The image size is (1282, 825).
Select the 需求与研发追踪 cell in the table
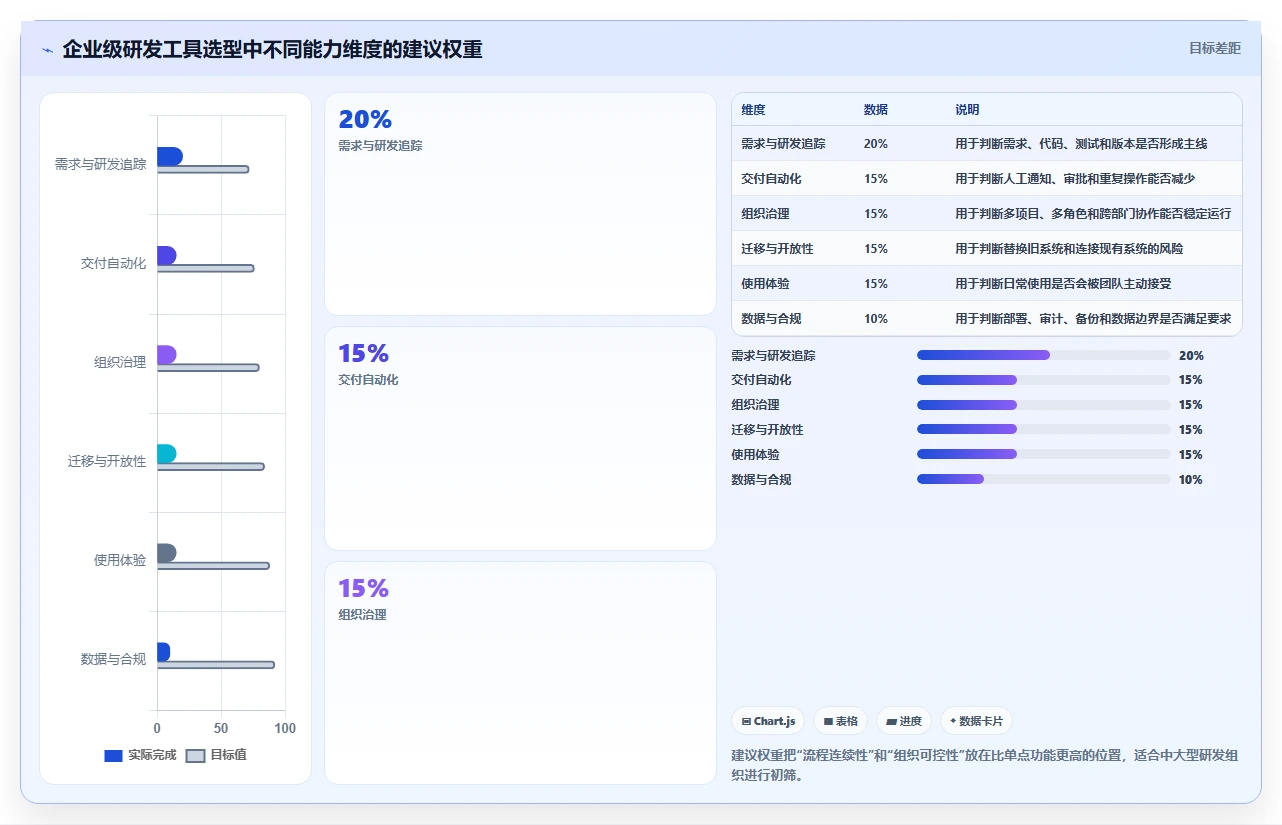click(x=783, y=144)
